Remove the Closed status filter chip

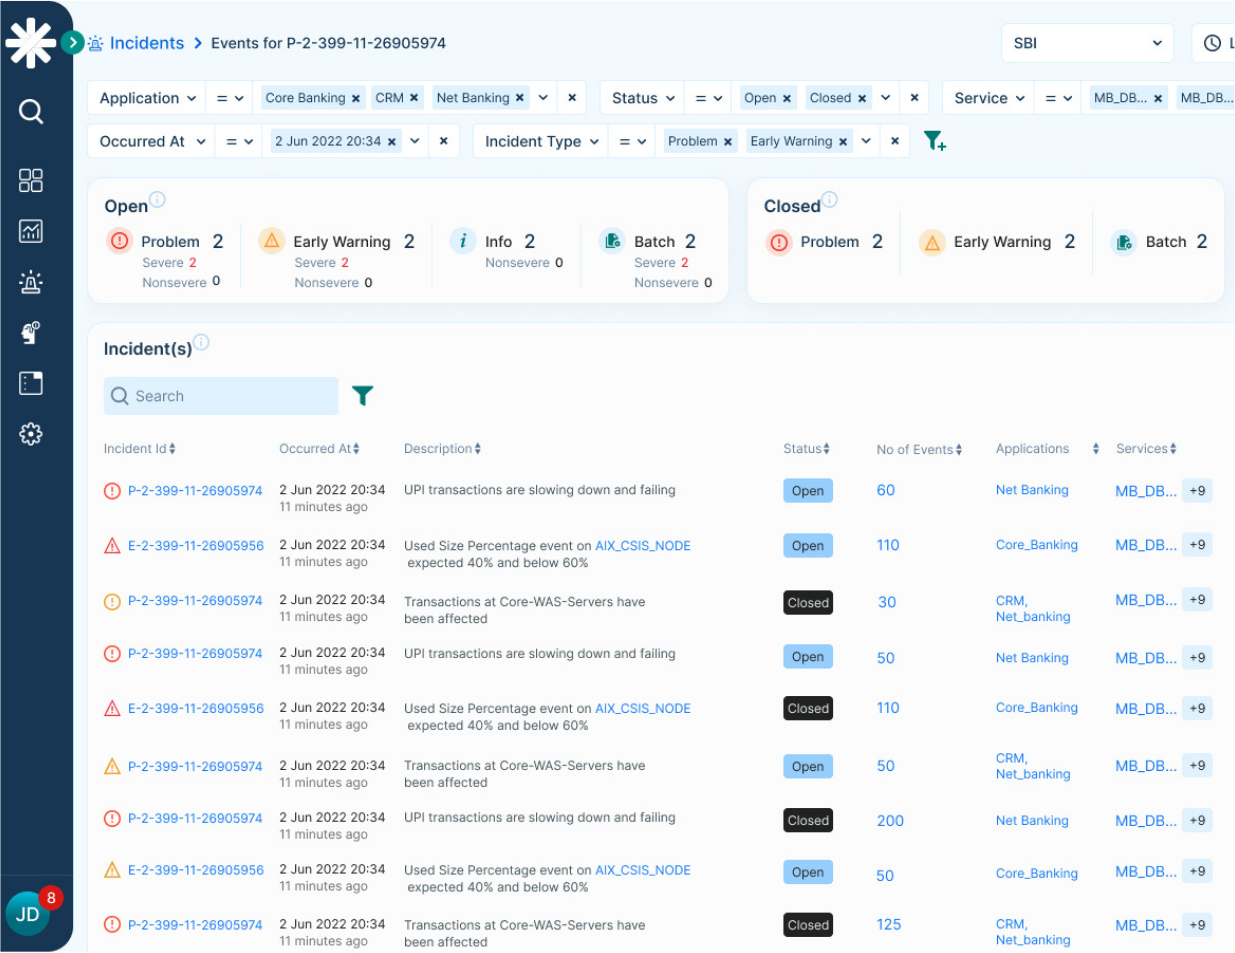[x=862, y=98]
